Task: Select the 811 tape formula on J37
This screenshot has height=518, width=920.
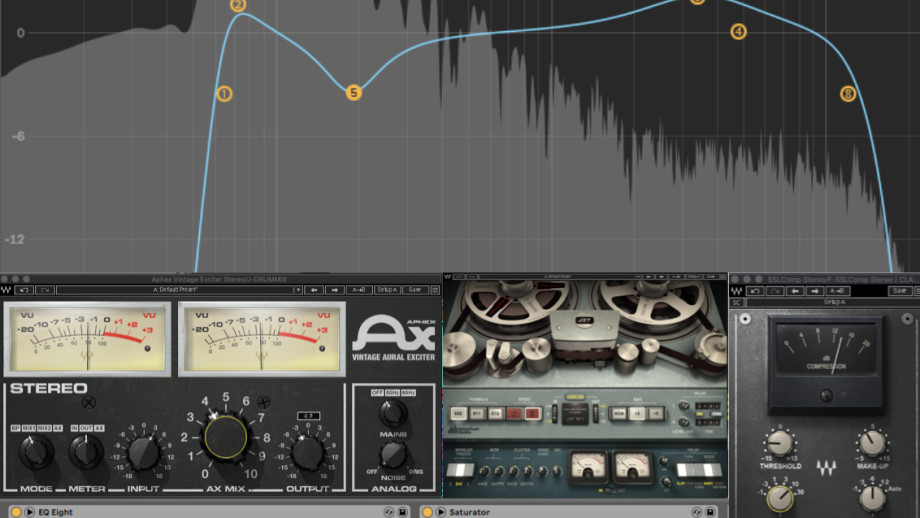Action: point(477,414)
